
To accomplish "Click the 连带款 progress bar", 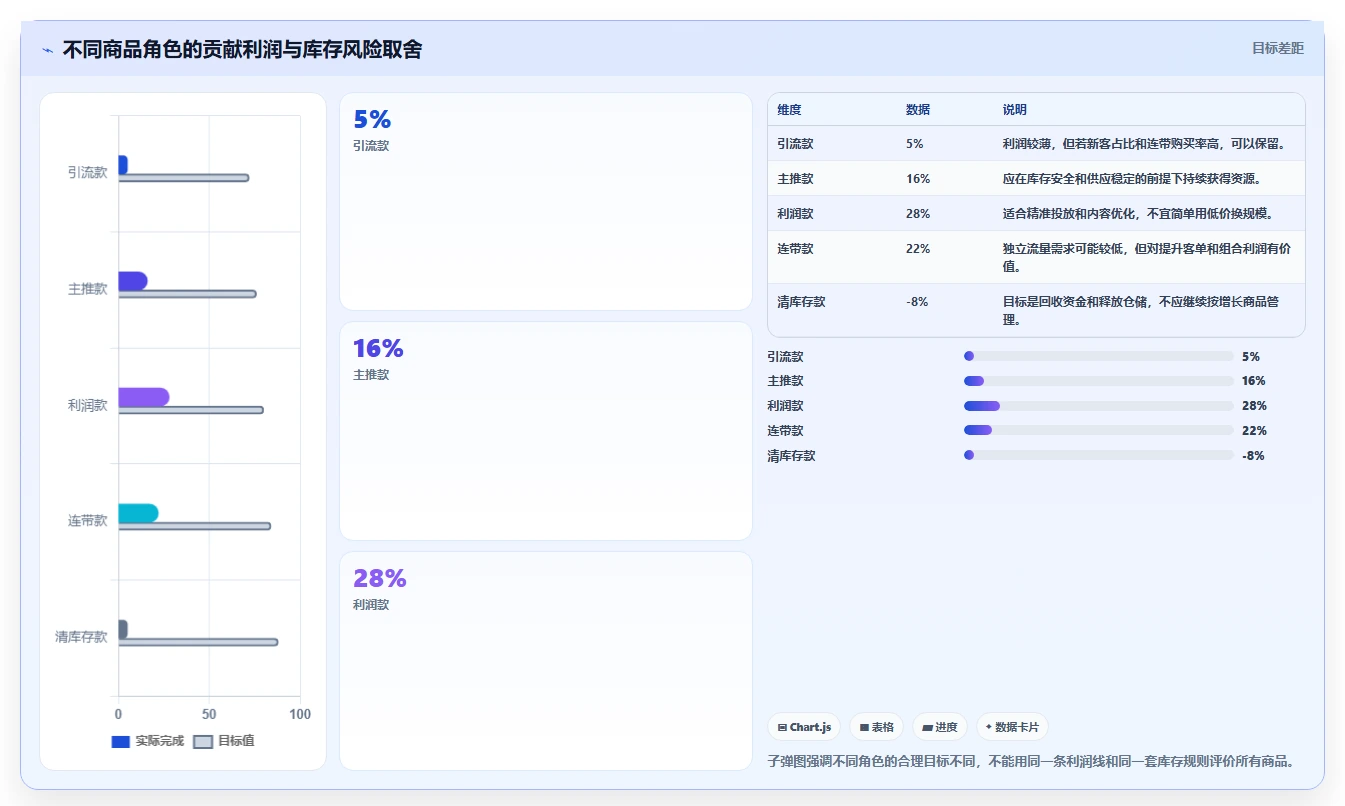I will 1099,431.
